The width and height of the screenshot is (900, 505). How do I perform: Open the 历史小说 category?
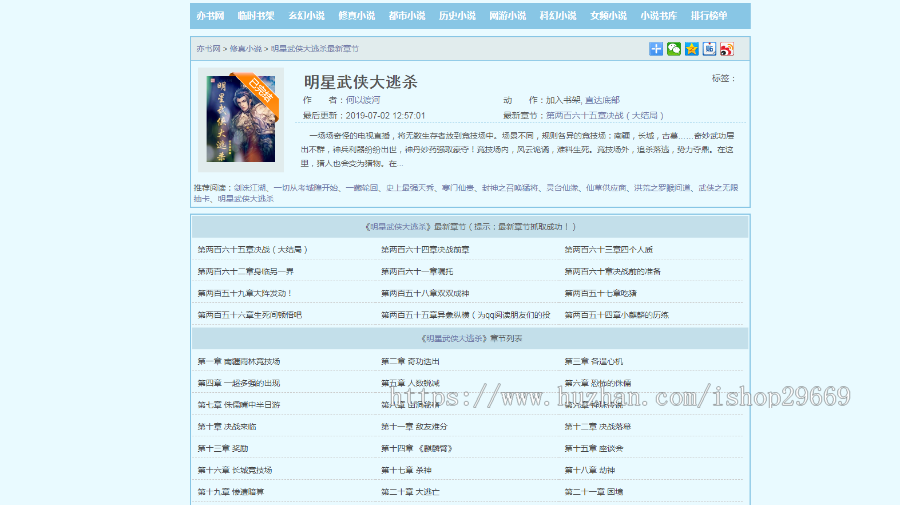[457, 16]
